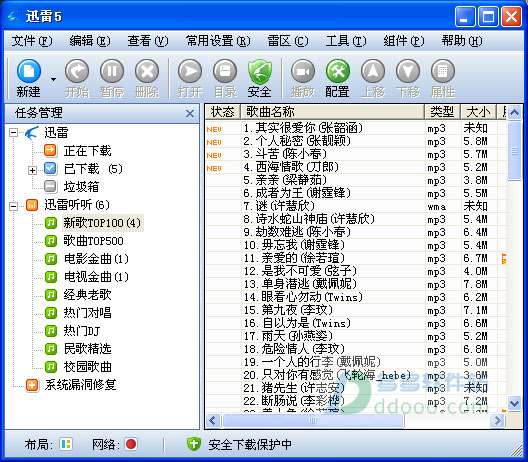Screen dimensions: 528x462
Task: Open the 组件(P) menu
Action: 404,41
